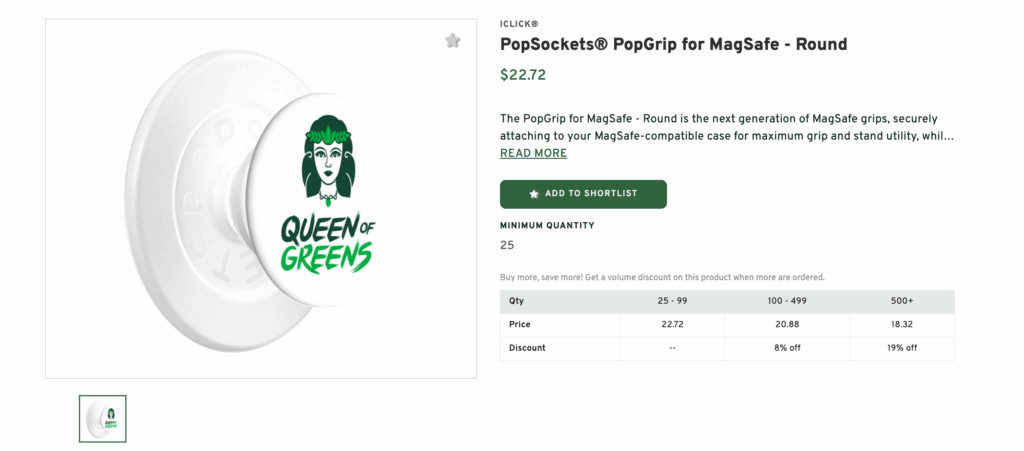The width and height of the screenshot is (1024, 451).
Task: Click the 19% off discount cell
Action: [x=902, y=348]
